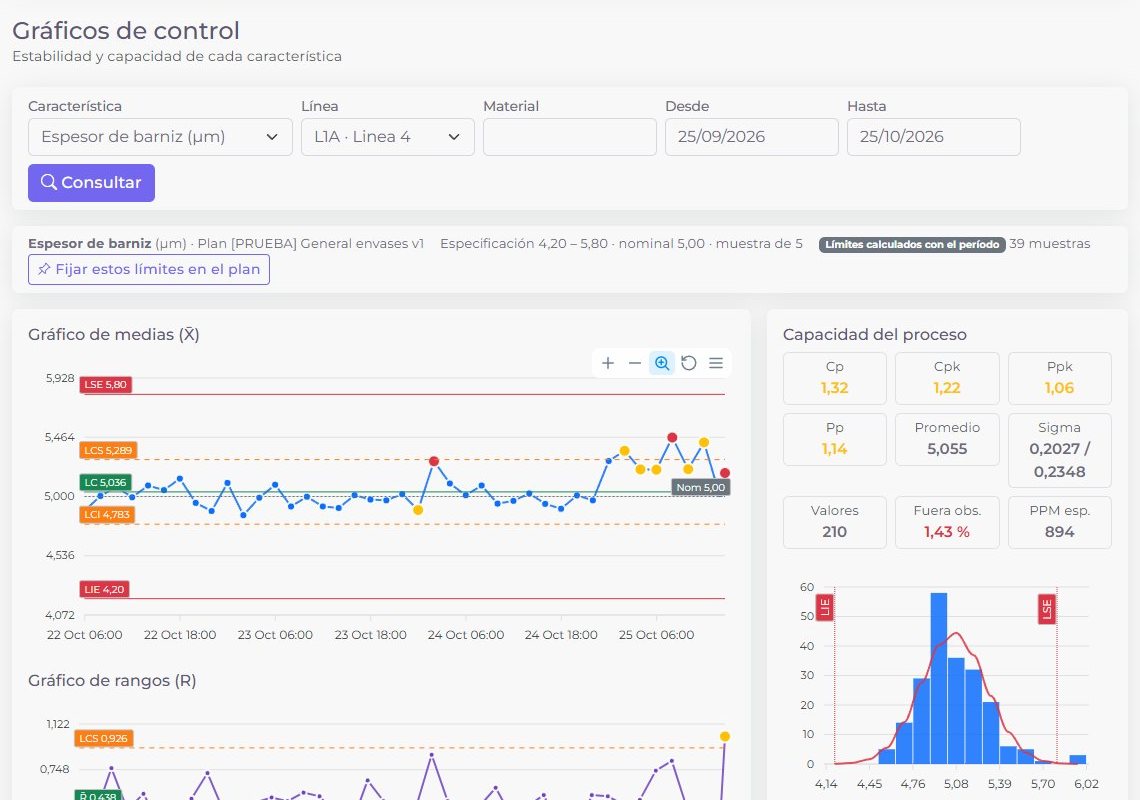
Task: Click the Gráfico de medias title
Action: point(114,335)
